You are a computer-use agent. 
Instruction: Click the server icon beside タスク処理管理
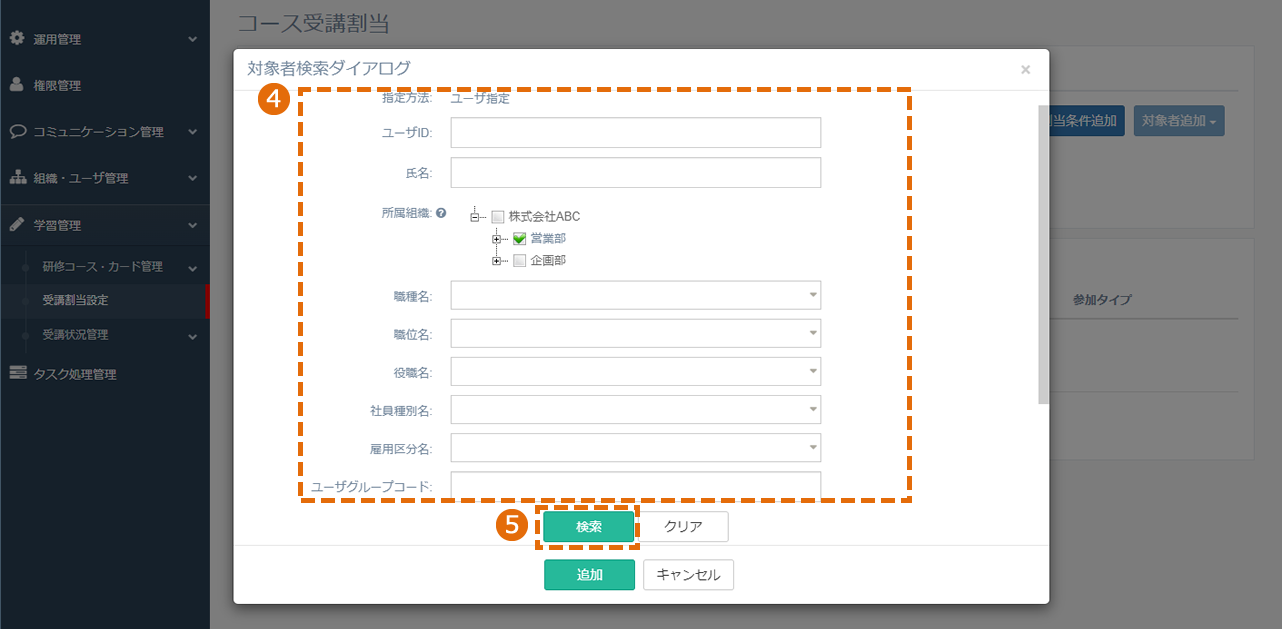pyautogui.click(x=17, y=373)
